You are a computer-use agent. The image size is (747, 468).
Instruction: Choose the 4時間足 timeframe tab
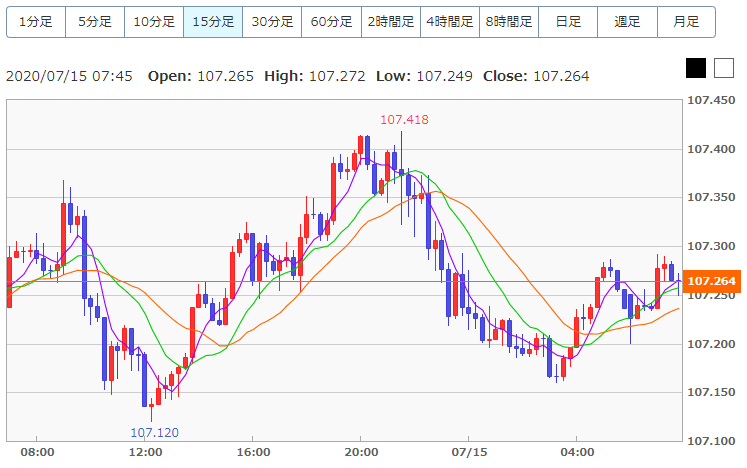450,22
